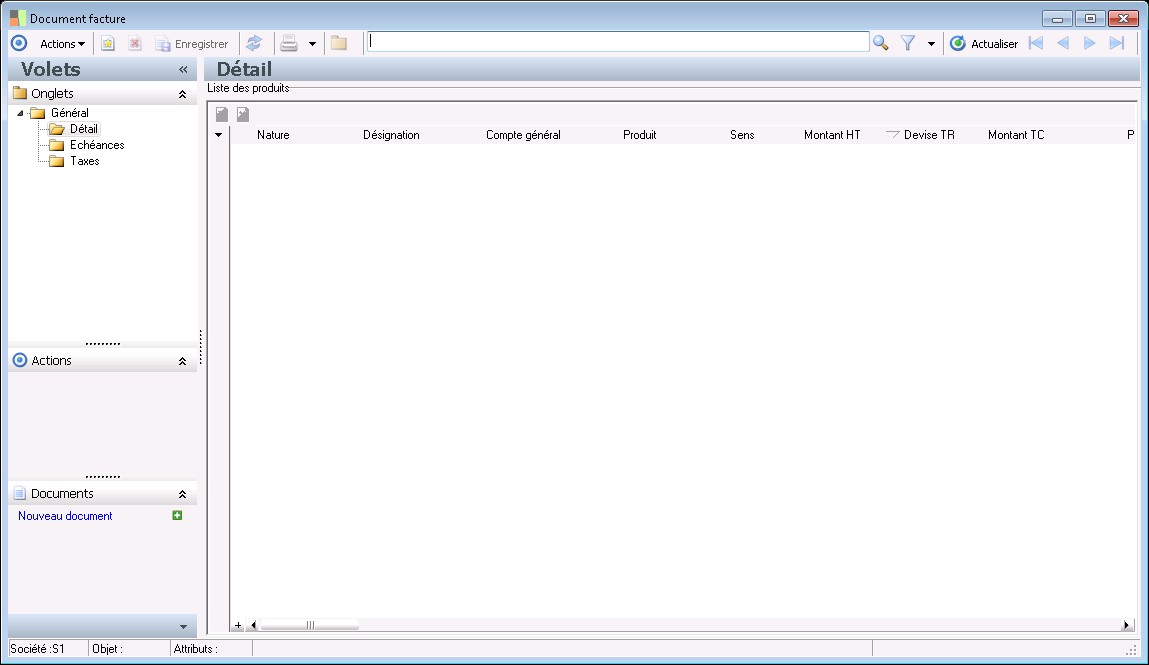This screenshot has width=1149, height=665.
Task: Click the Montant TC column header
Action: pyautogui.click(x=1016, y=135)
